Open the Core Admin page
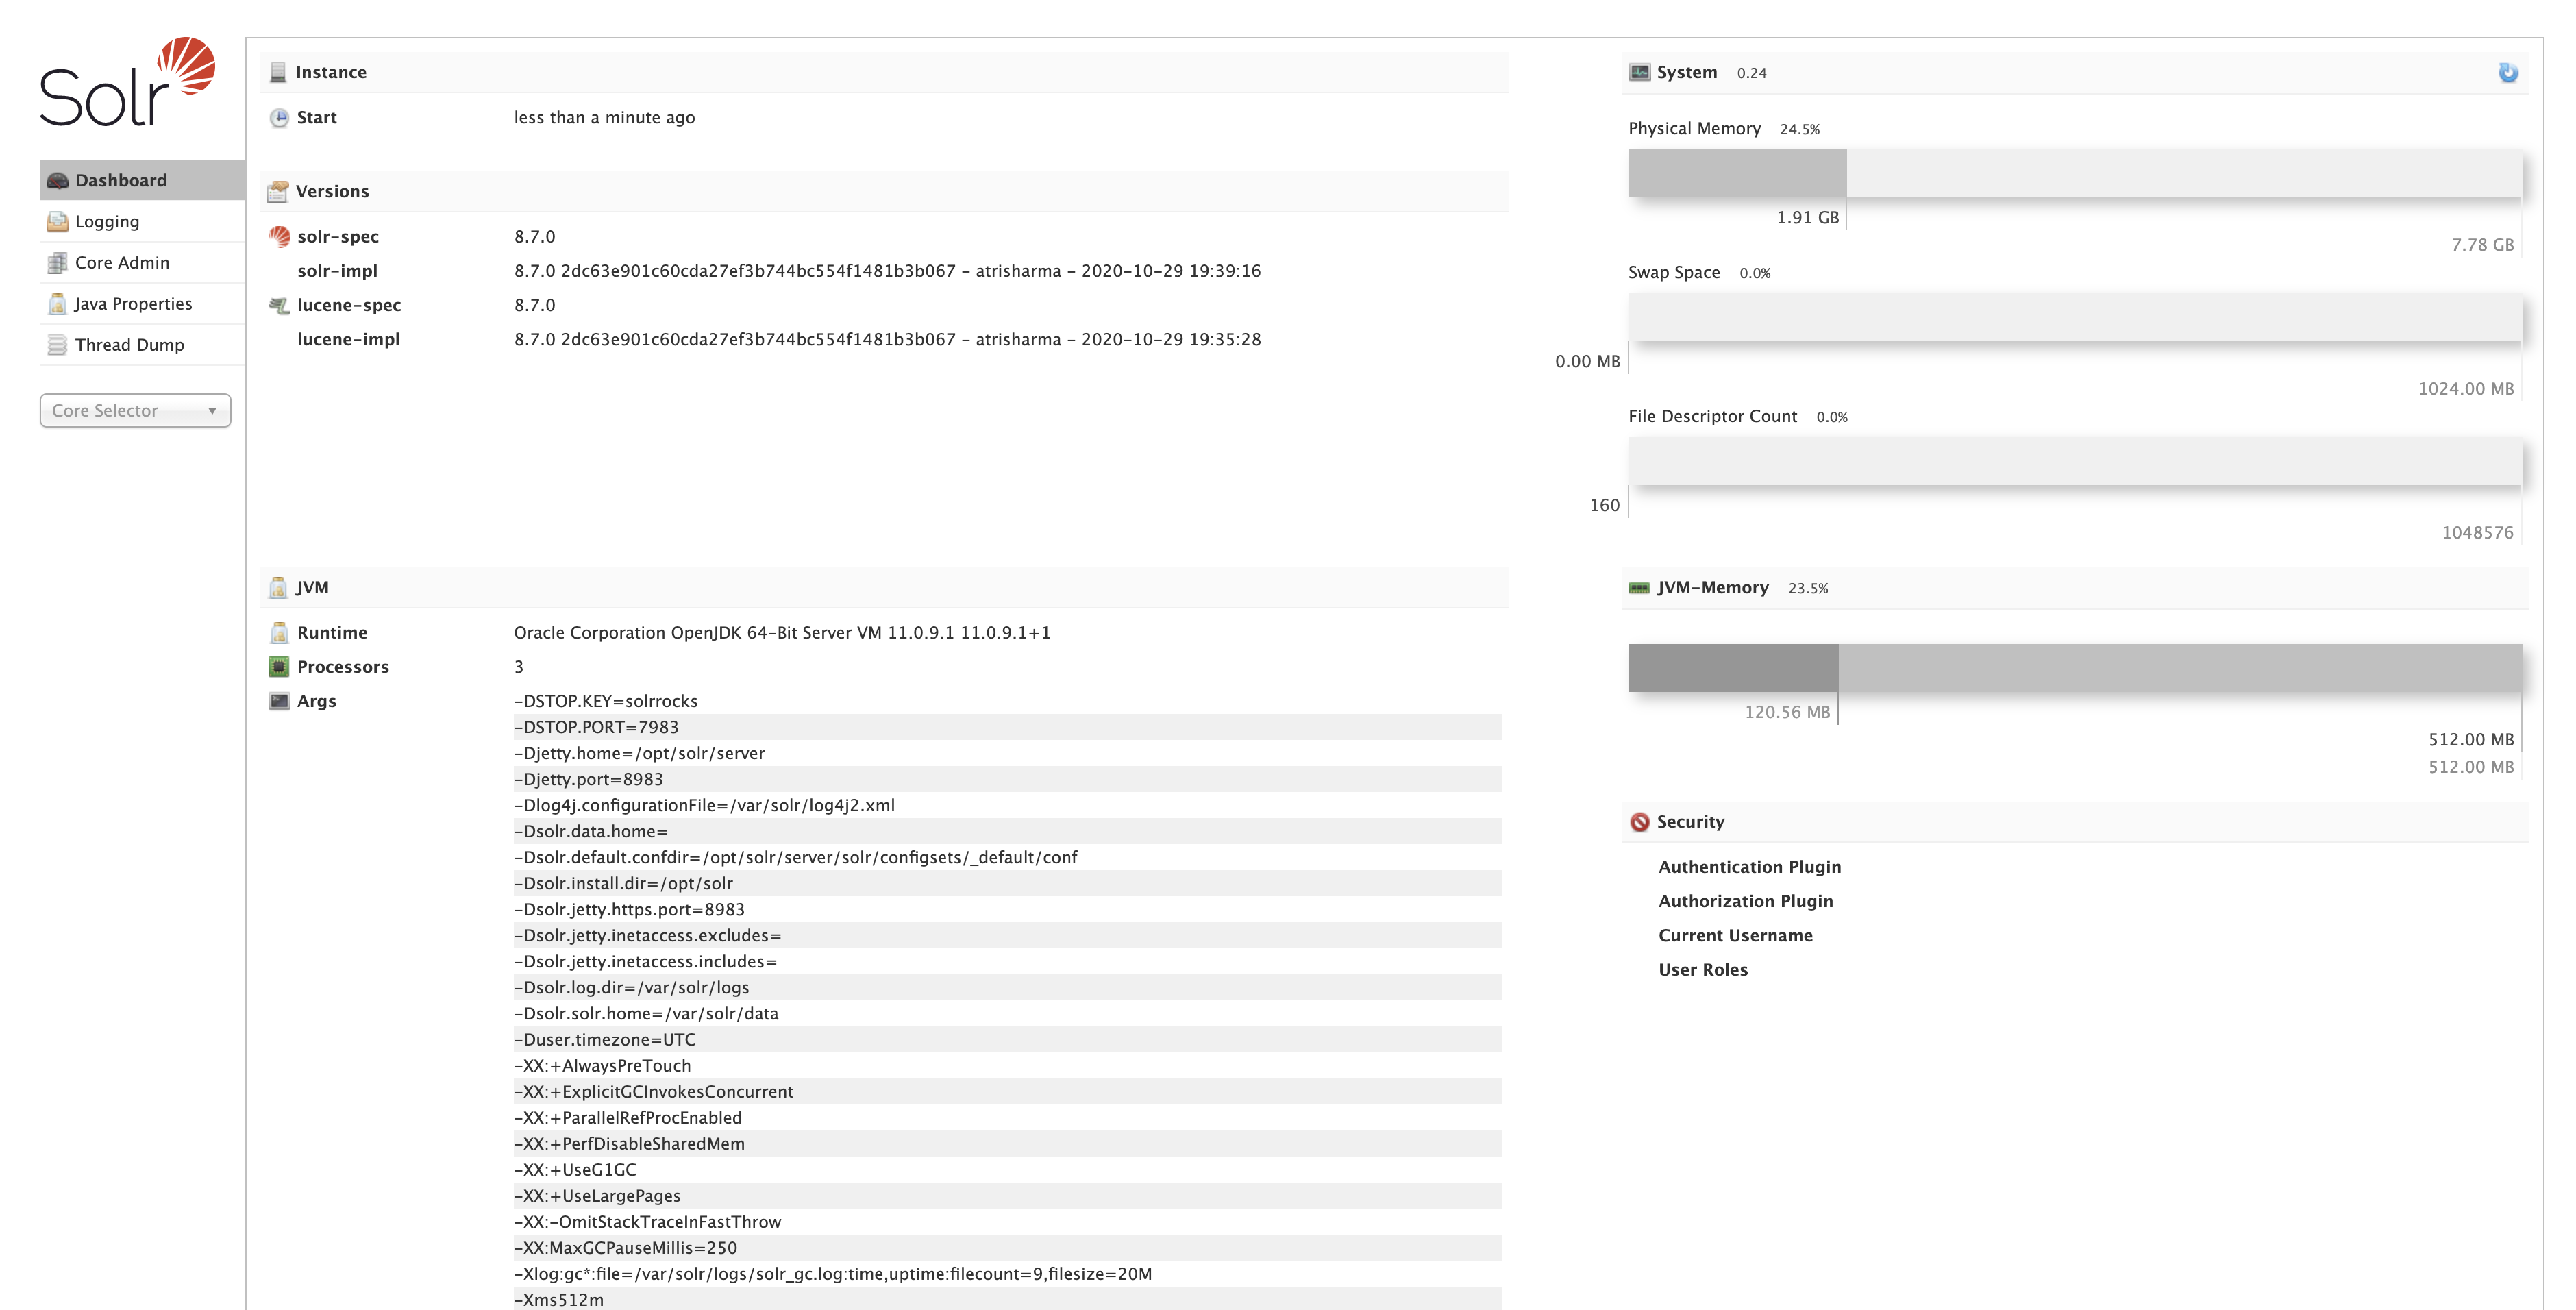The image size is (2576, 1310). click(x=142, y=263)
